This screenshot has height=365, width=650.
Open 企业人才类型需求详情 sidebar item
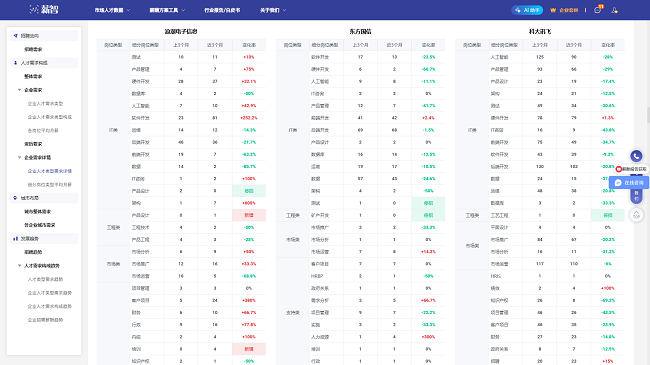(50, 171)
